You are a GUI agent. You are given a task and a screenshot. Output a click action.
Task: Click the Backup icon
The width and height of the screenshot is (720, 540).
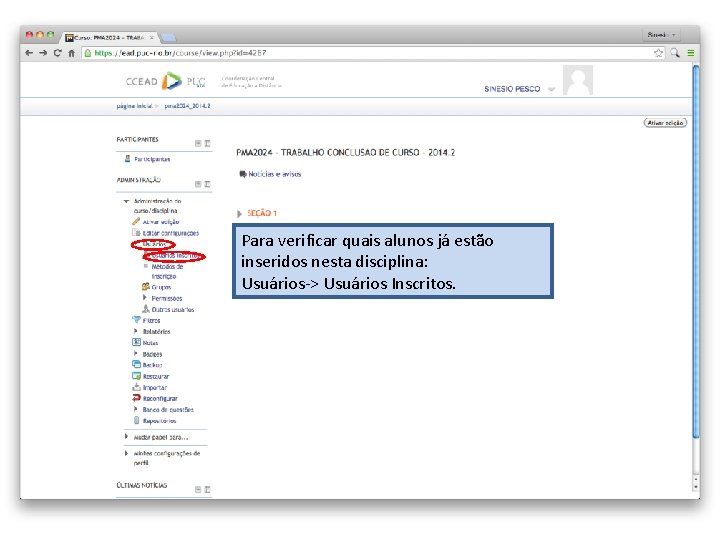(x=136, y=364)
